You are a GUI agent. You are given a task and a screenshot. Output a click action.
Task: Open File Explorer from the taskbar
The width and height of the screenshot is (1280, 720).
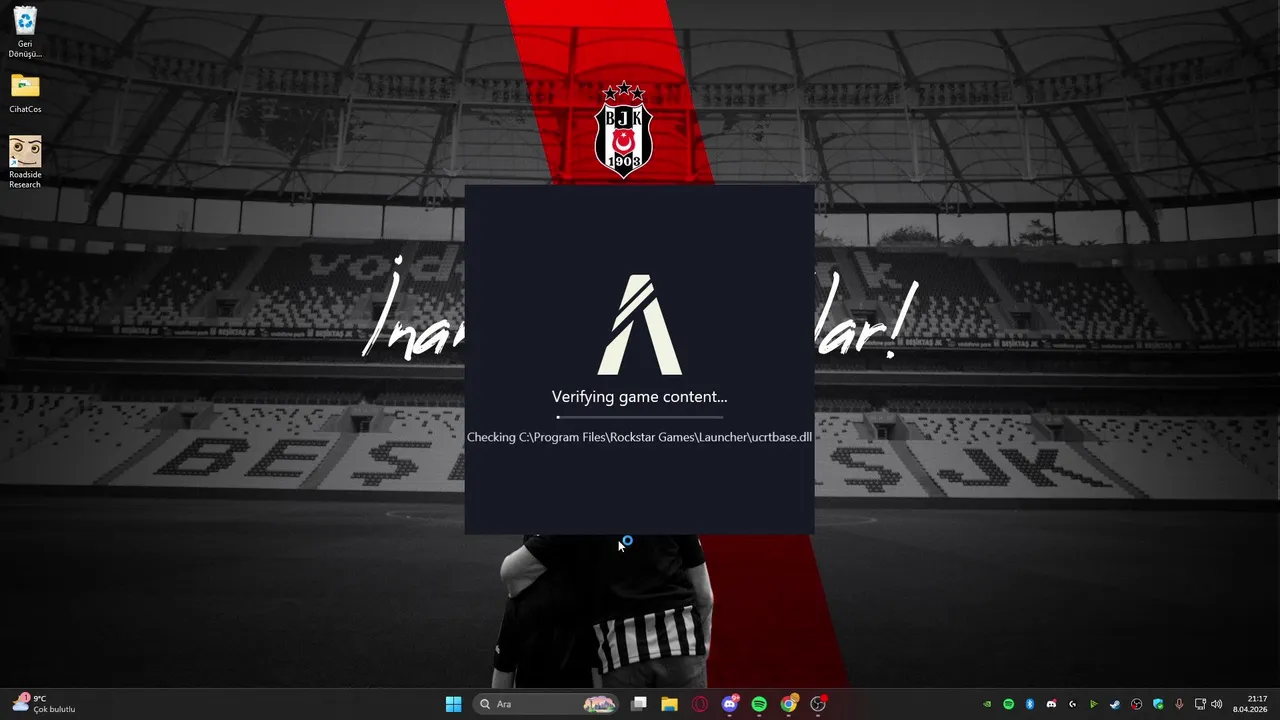click(670, 704)
